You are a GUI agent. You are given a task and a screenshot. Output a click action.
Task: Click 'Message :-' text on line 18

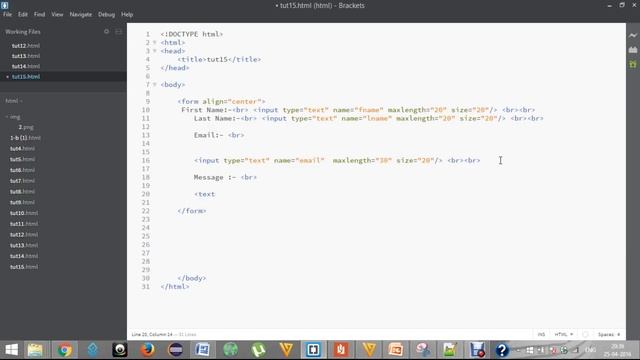tap(215, 178)
